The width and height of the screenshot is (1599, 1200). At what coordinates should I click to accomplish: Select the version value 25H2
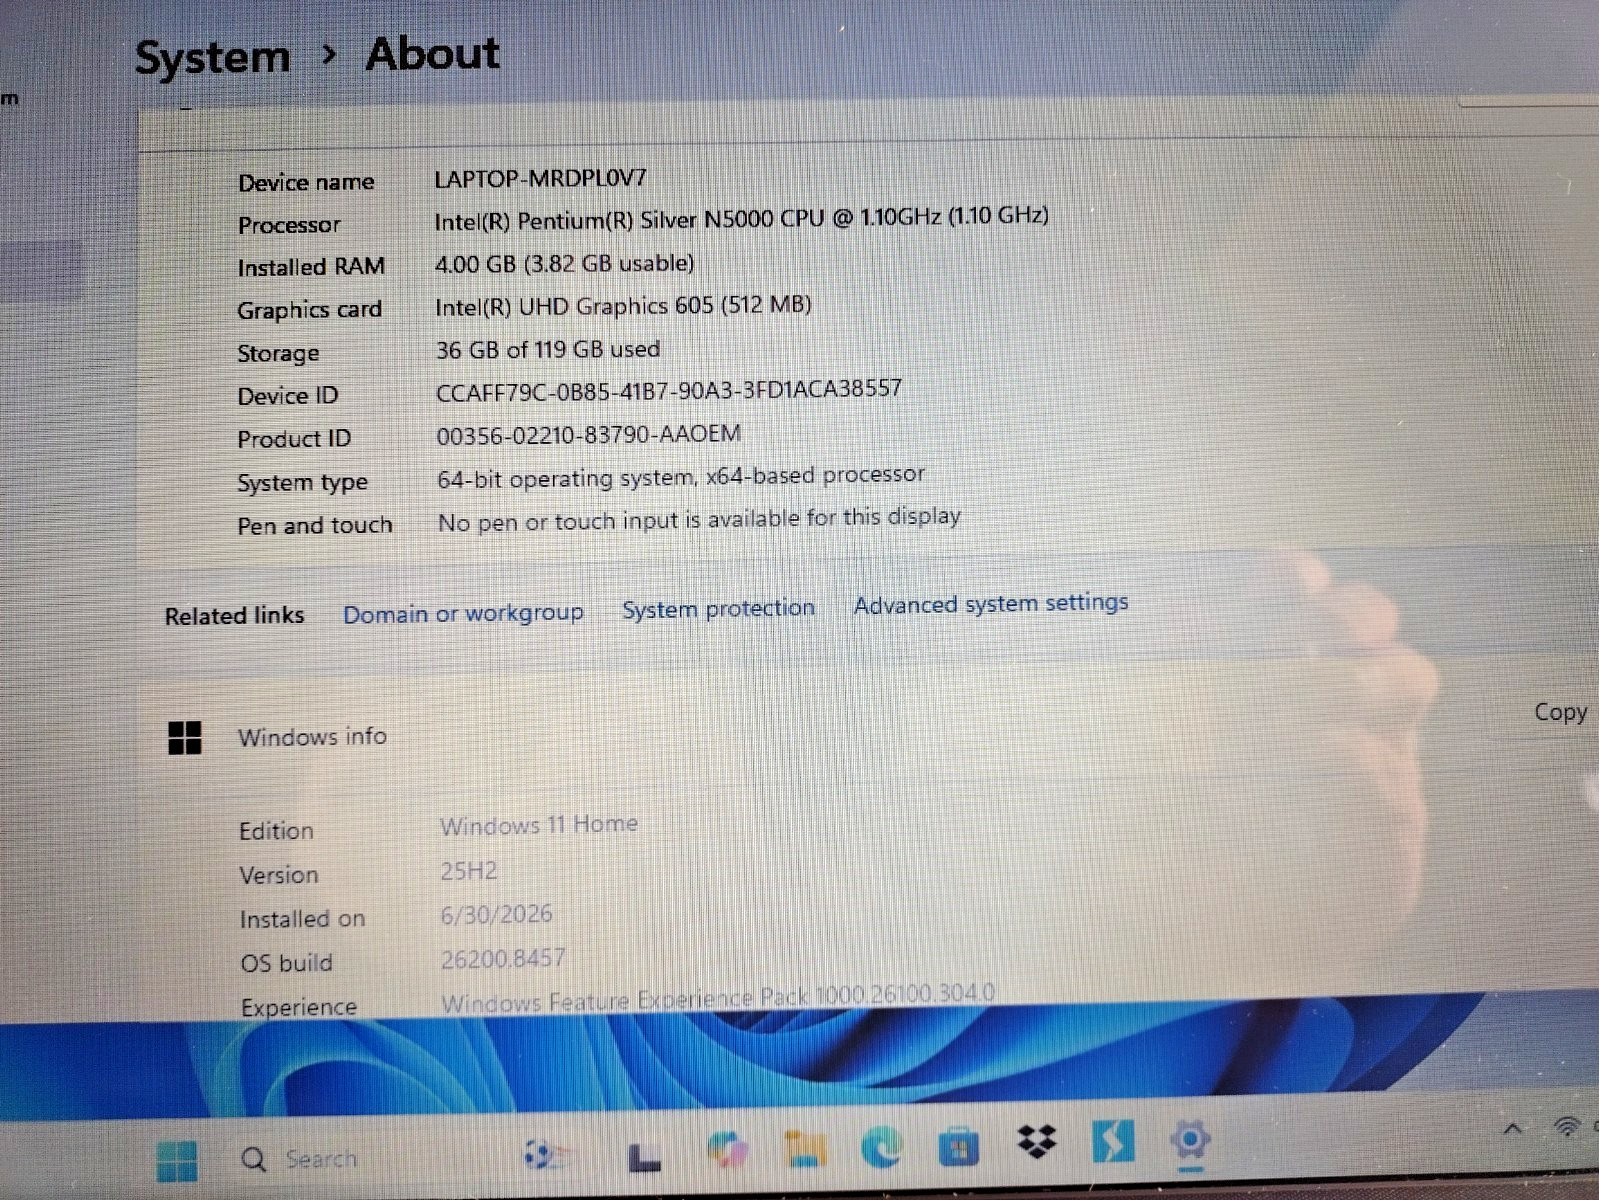tap(469, 871)
